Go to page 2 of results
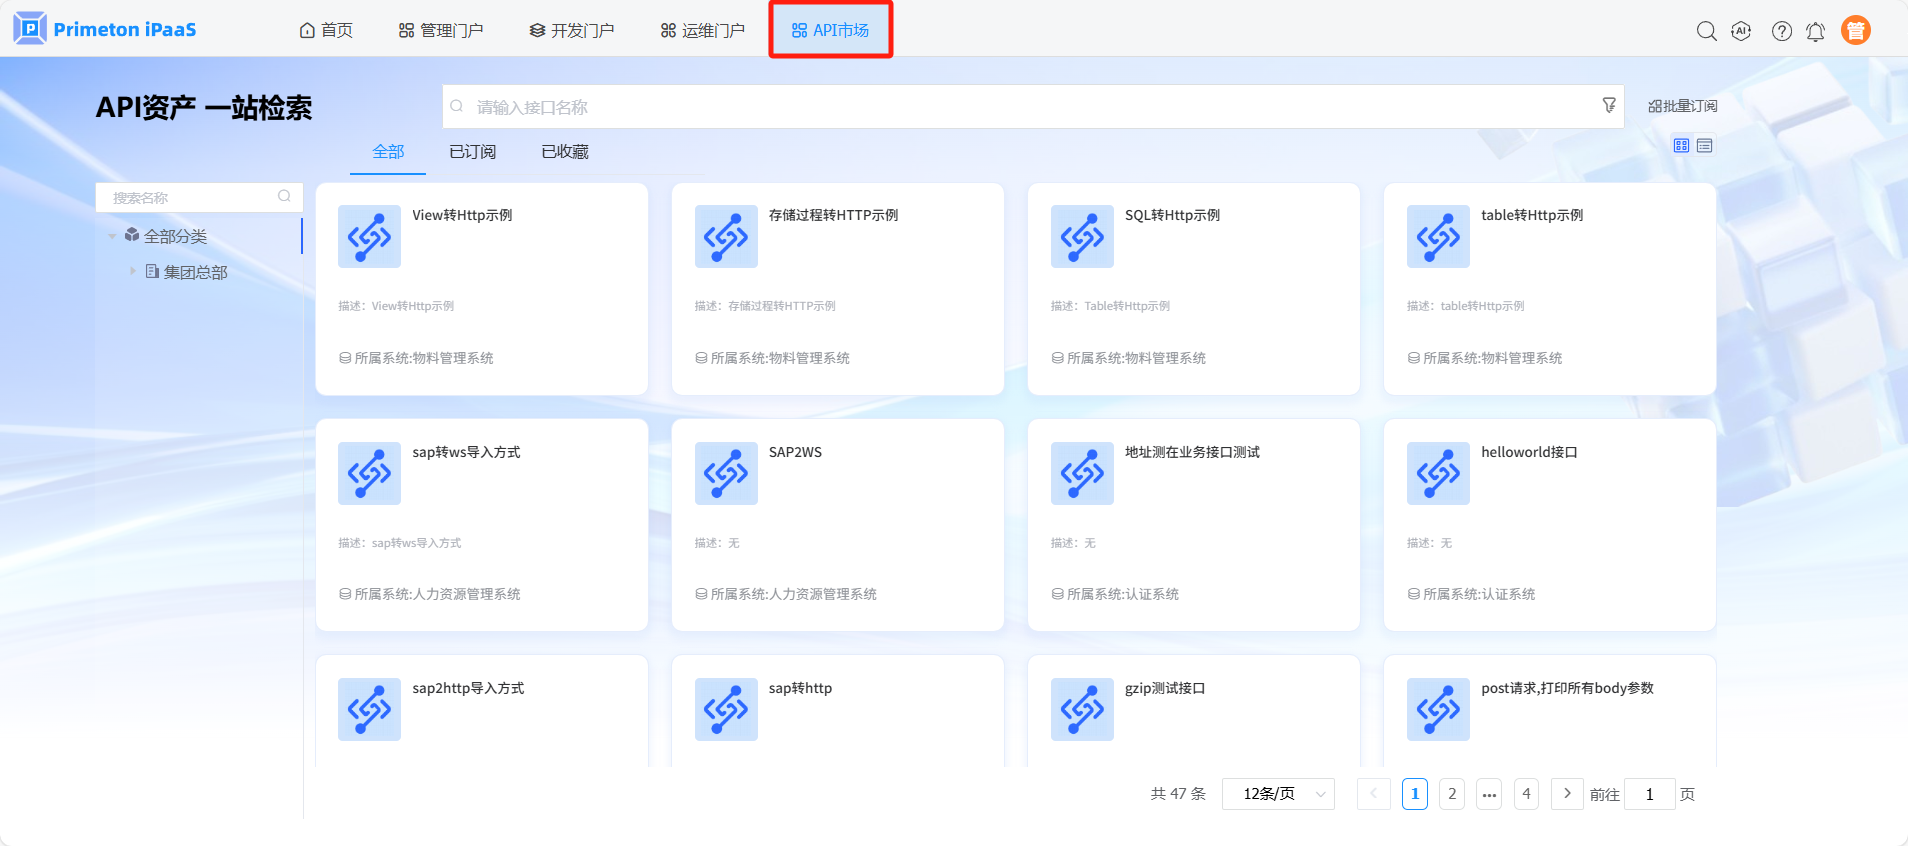Screen dimensions: 1908x846 tap(1452, 794)
